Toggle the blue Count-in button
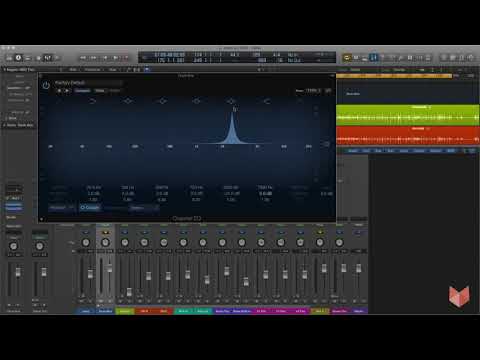Image resolution: width=480 pixels, height=360 pixels. 374,58
